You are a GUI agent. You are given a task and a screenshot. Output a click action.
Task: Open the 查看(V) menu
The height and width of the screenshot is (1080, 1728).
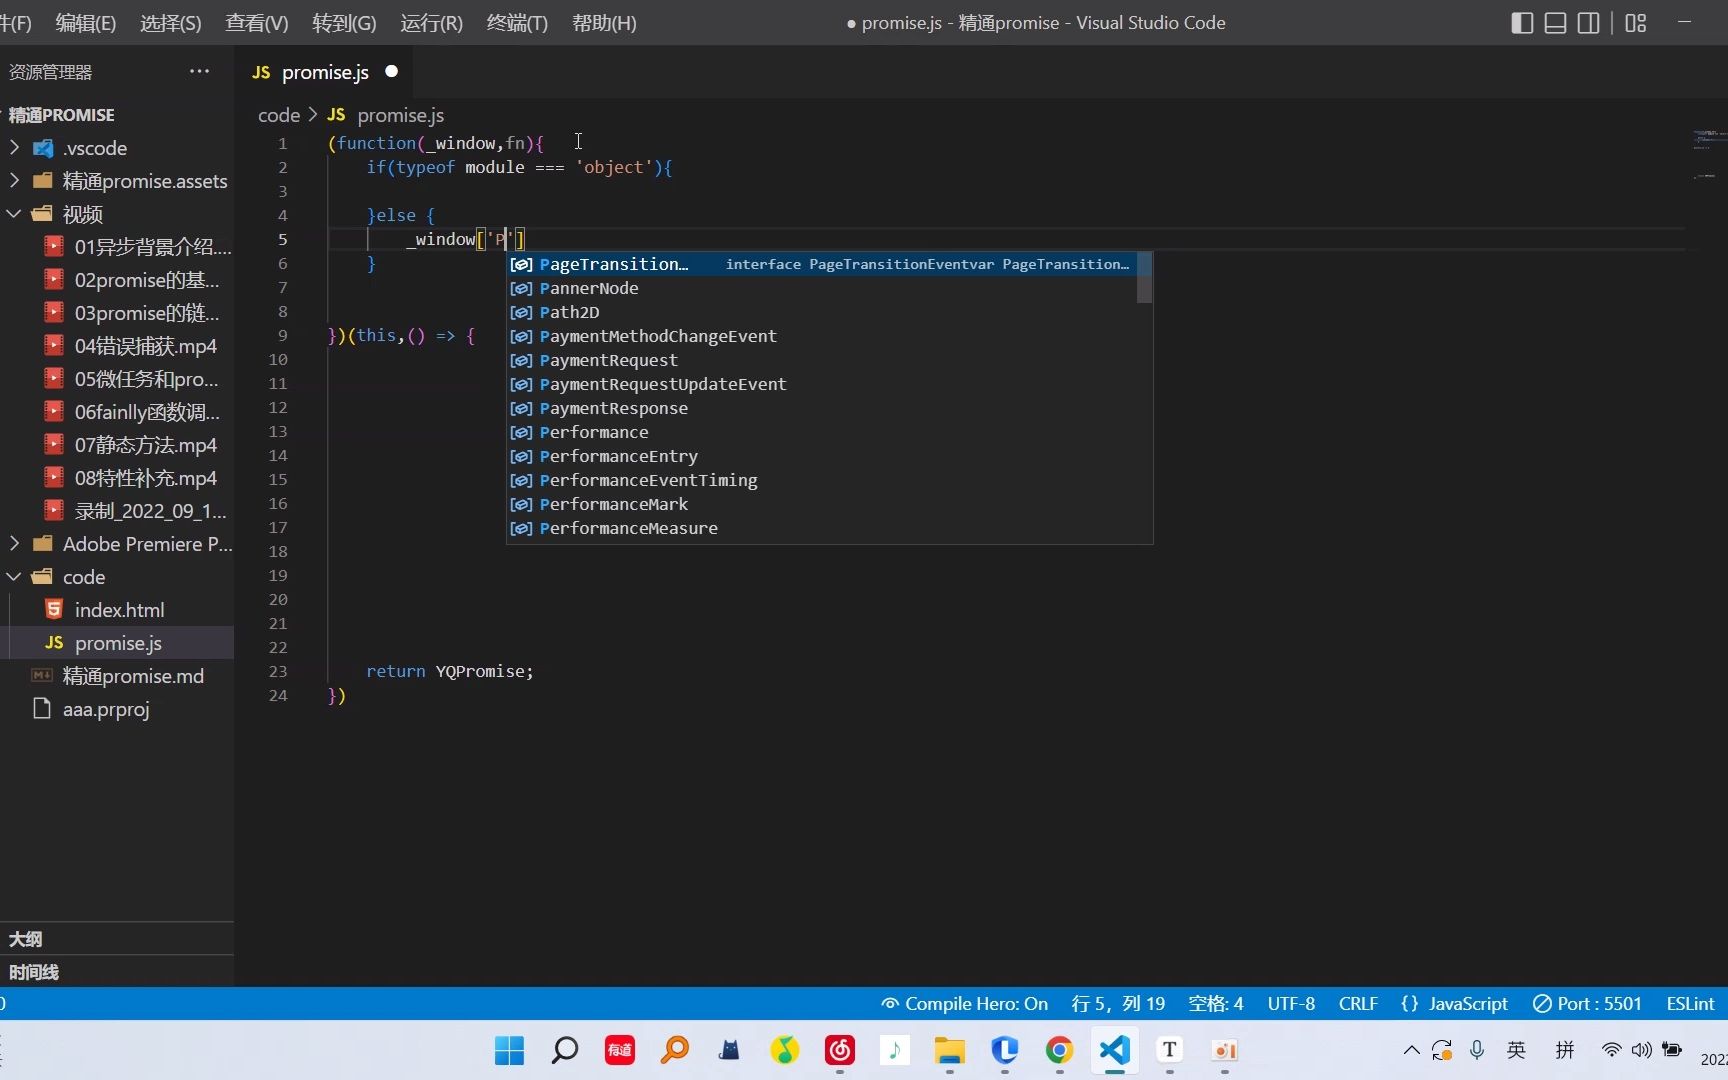[257, 23]
